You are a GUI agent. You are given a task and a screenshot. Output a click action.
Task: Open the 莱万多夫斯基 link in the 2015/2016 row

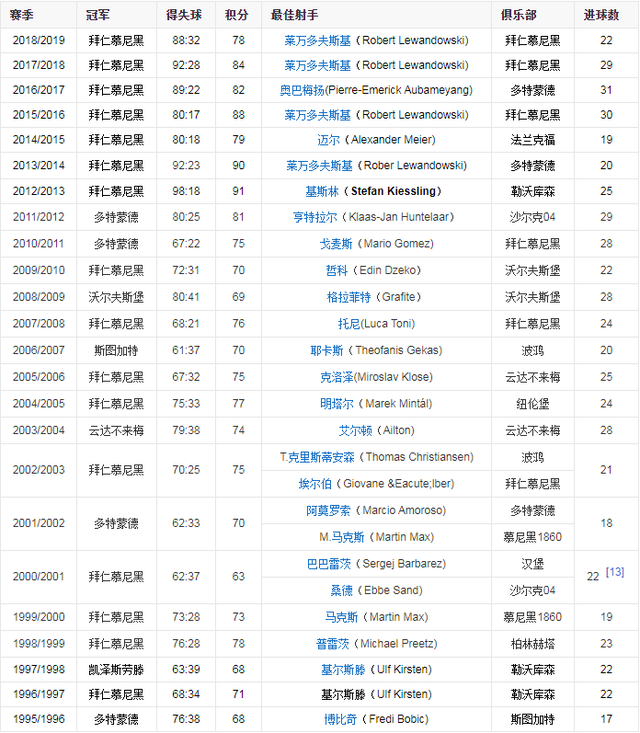[x=317, y=115]
